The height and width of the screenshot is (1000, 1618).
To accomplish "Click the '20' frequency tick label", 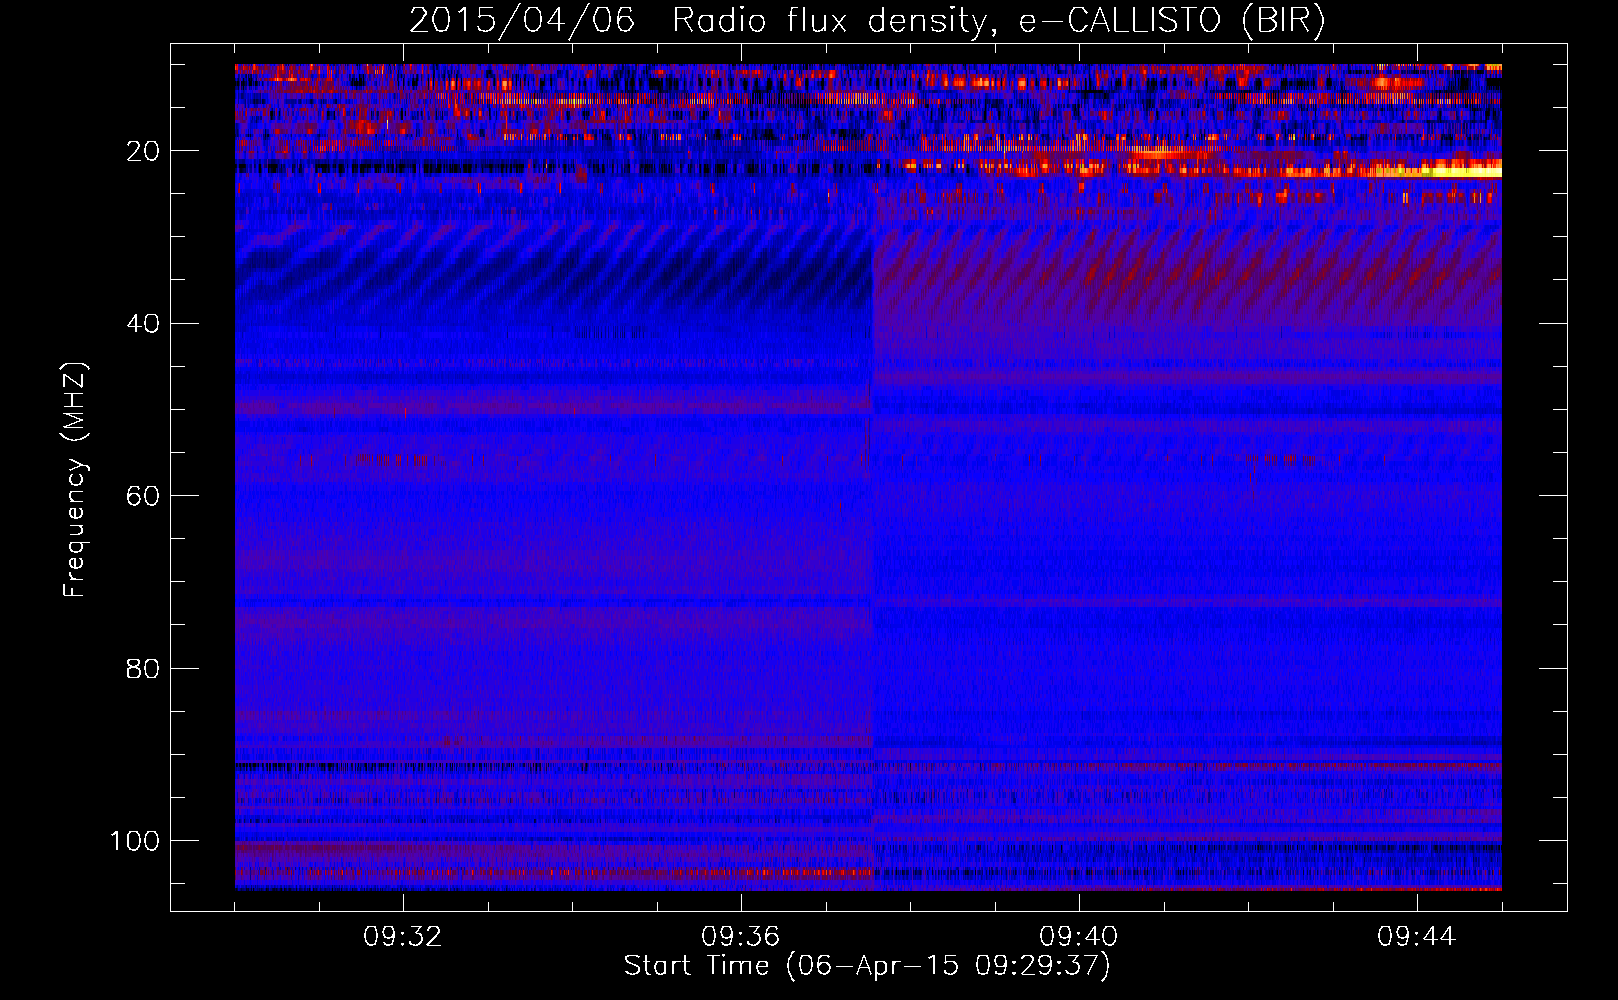I will pos(143,151).
